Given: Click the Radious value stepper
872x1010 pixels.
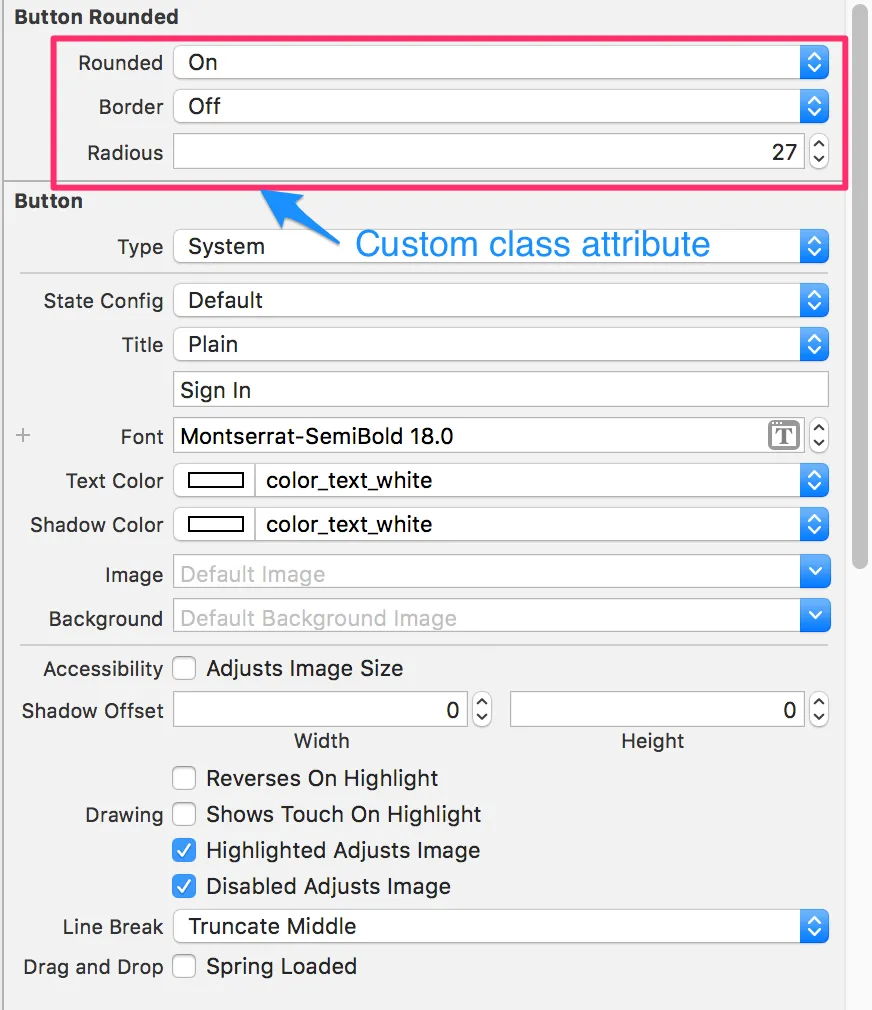Looking at the screenshot, I should point(819,152).
